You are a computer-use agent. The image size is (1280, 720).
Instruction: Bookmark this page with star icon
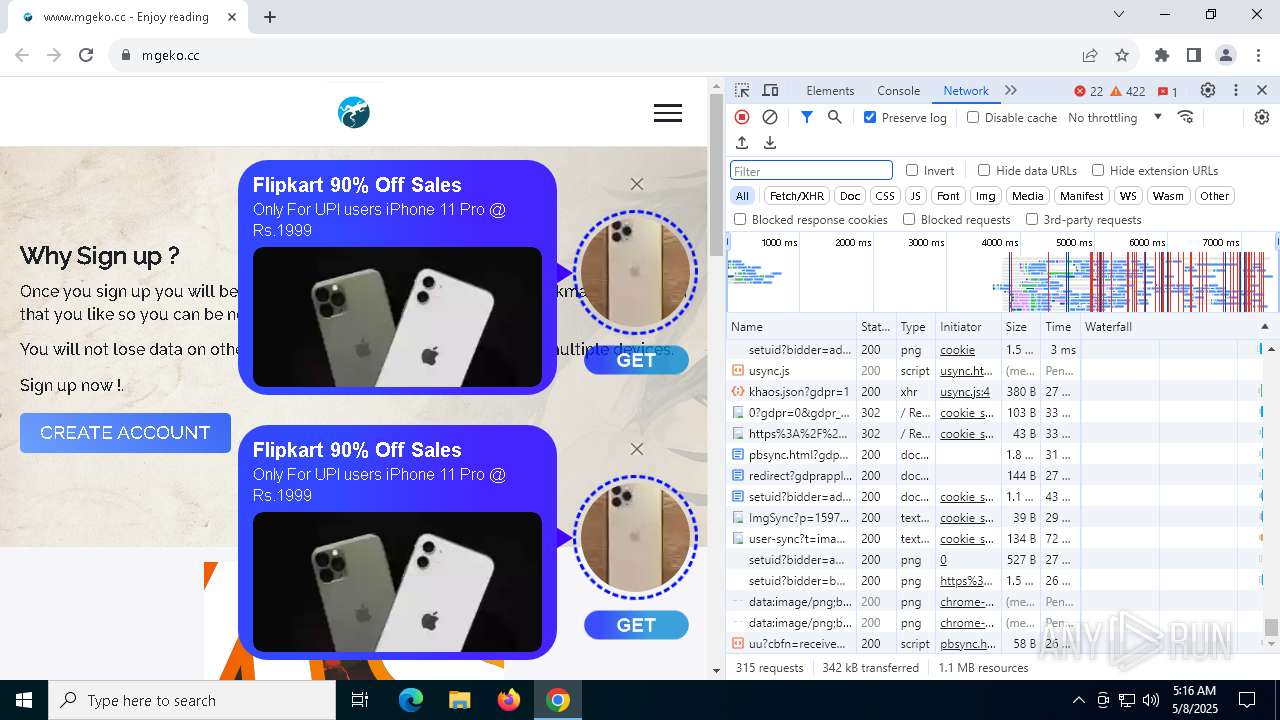pos(1122,55)
